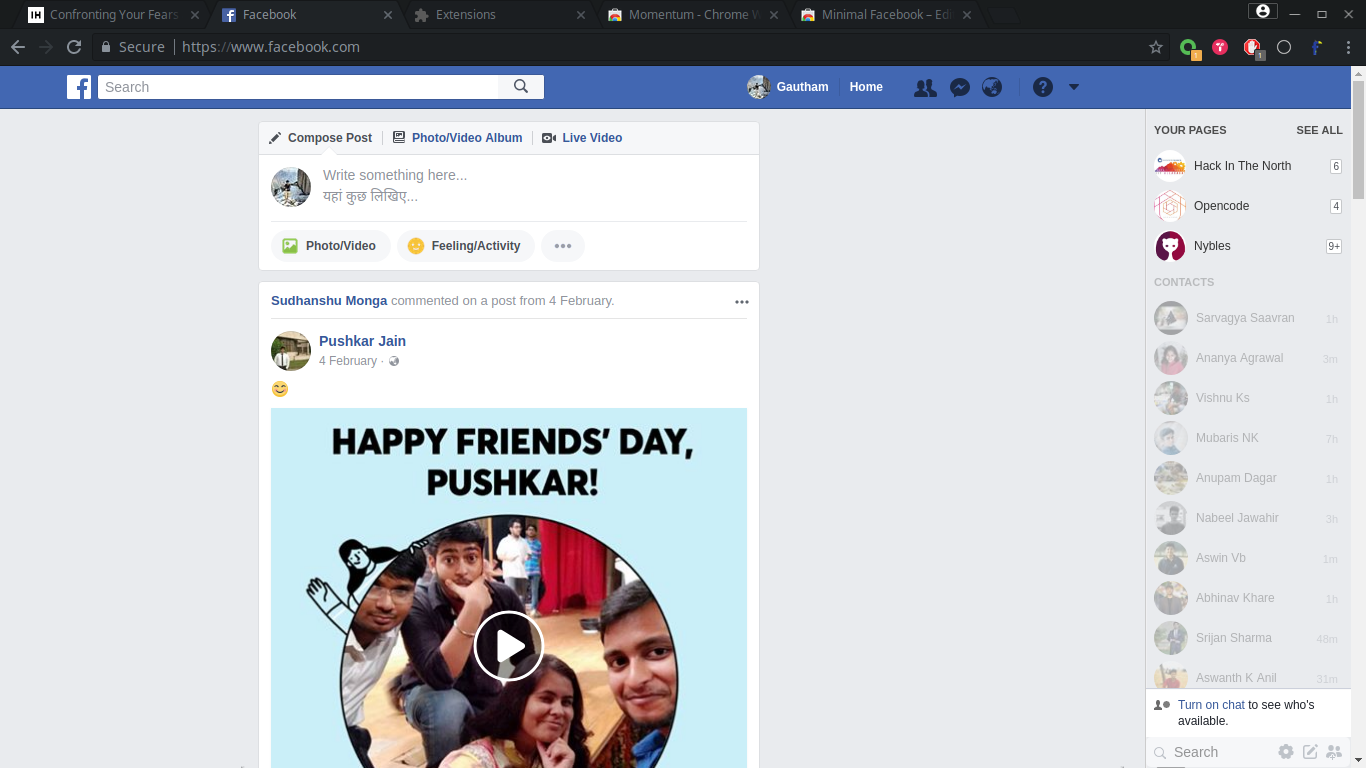Open chat with Abhinav Khare
Screen dimensions: 1366x768
click(1246, 598)
